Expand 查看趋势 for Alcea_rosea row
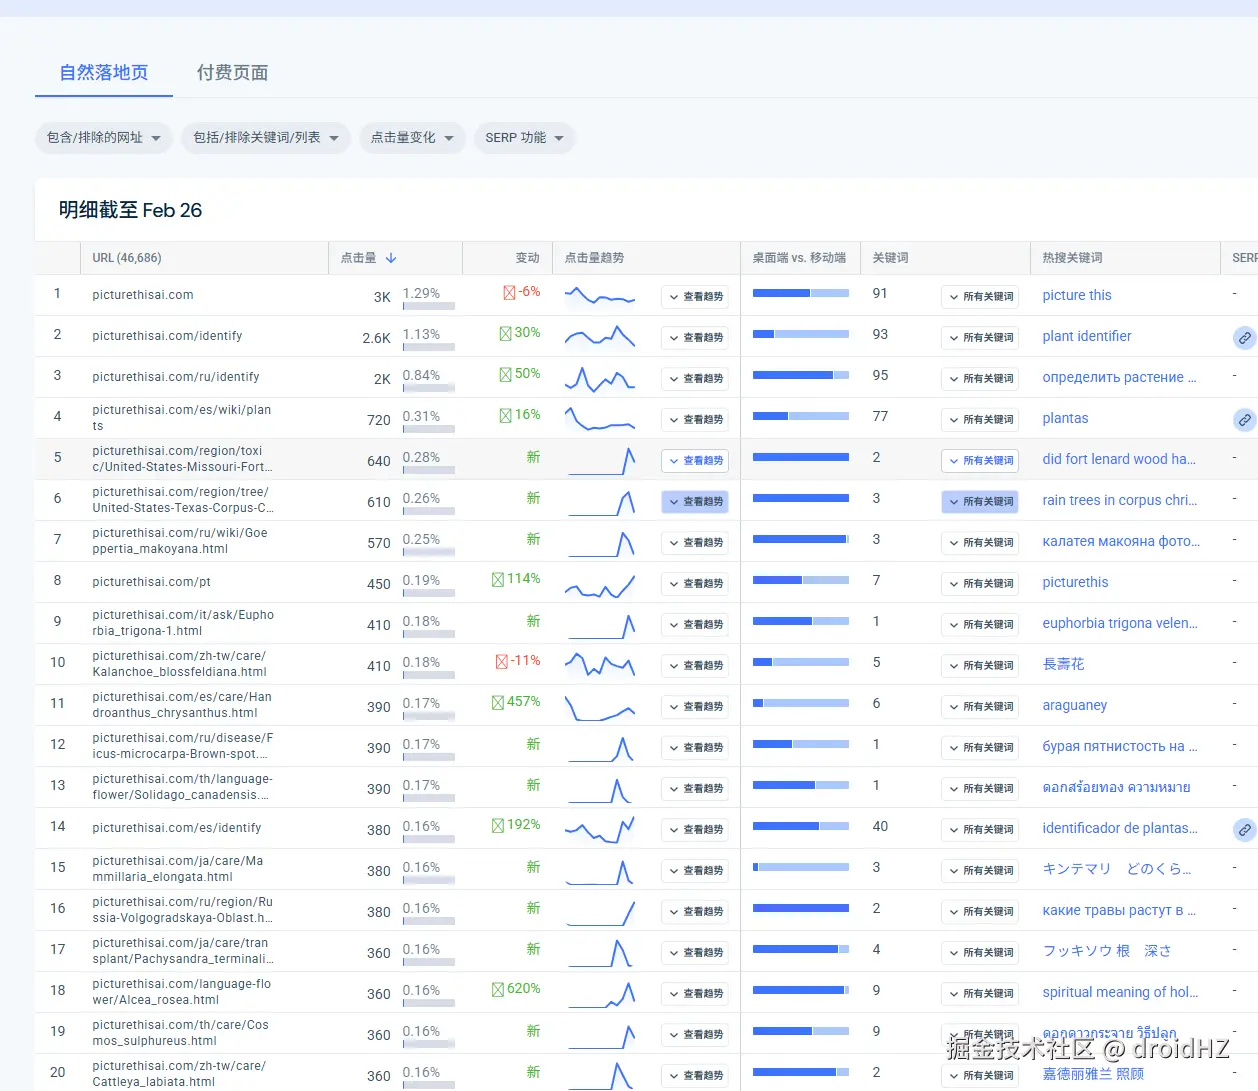 [695, 994]
